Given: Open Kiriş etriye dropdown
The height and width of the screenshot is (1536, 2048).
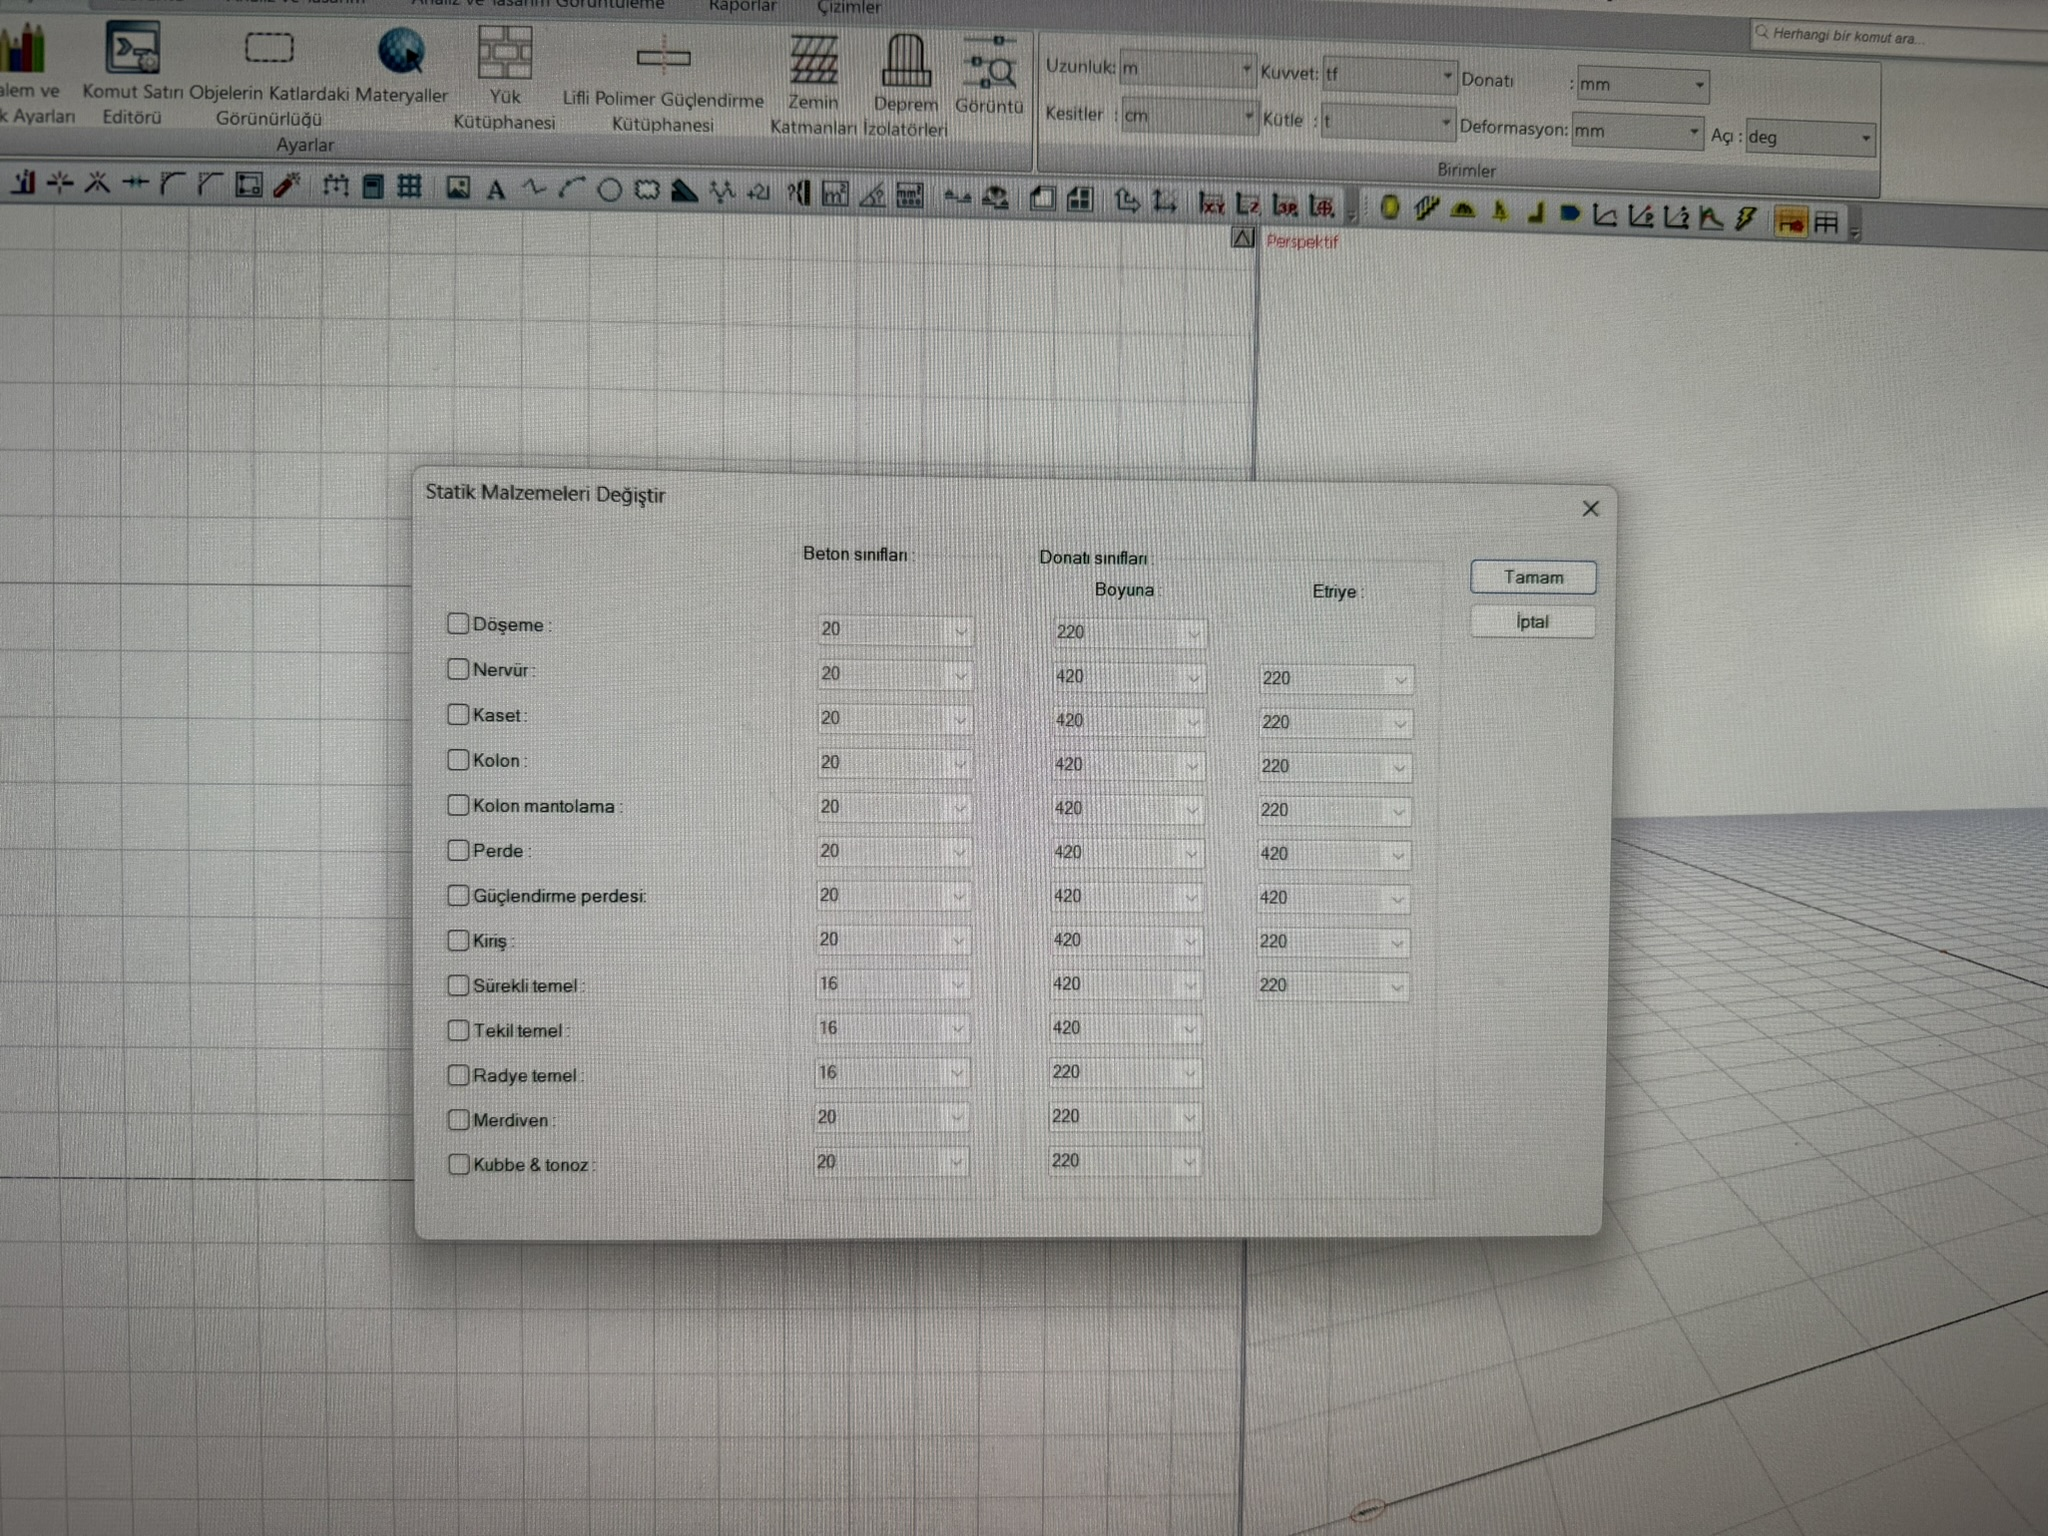Looking at the screenshot, I should [x=1331, y=942].
